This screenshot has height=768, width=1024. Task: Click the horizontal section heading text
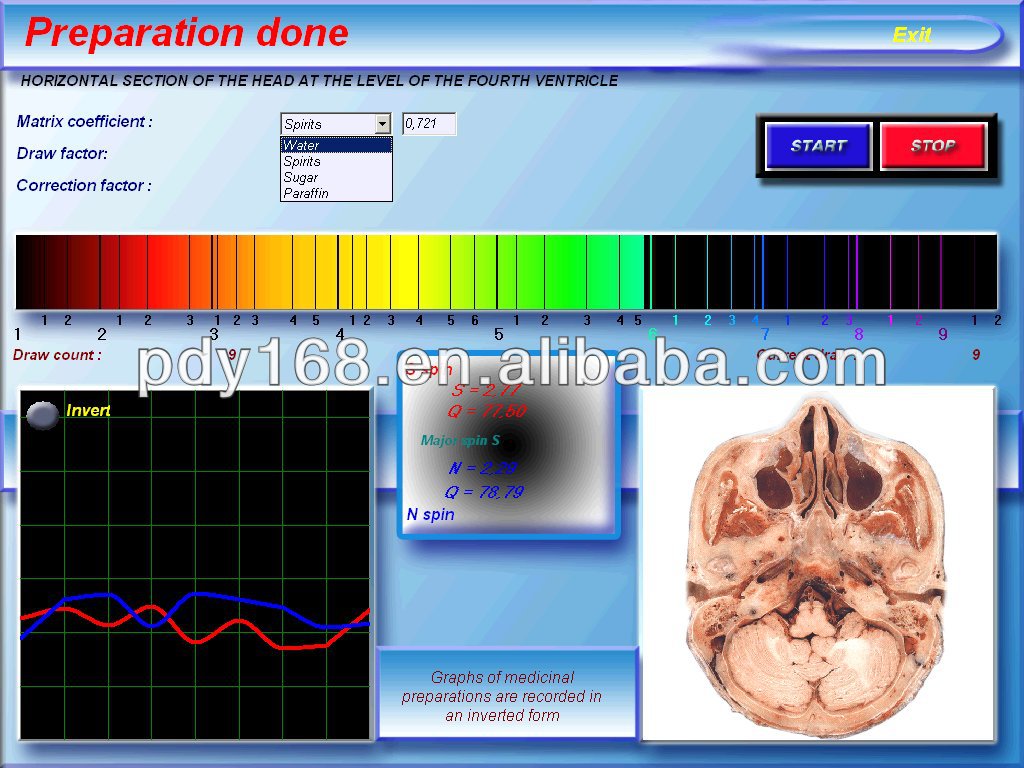coord(319,80)
